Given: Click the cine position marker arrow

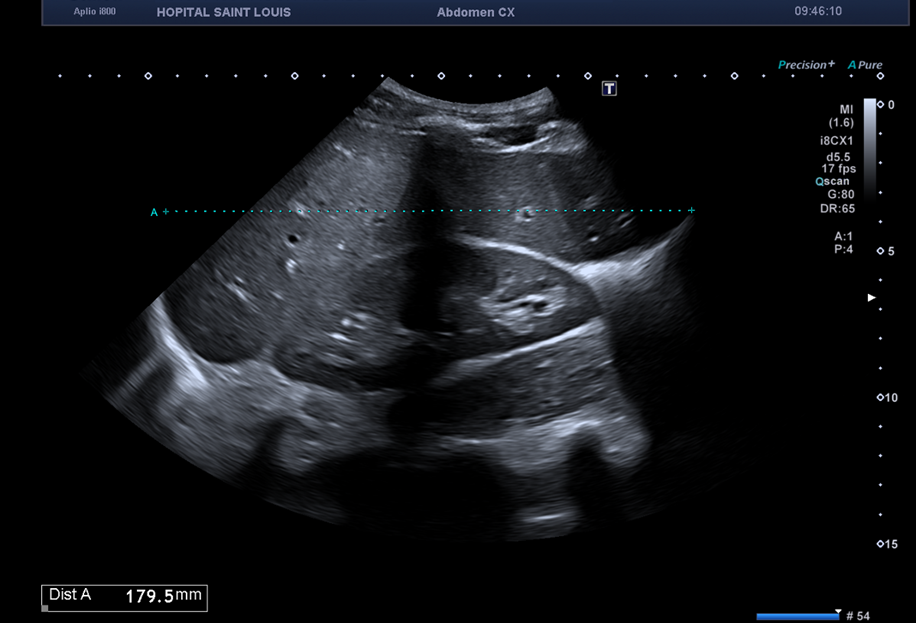Looking at the screenshot, I should pos(837,609).
